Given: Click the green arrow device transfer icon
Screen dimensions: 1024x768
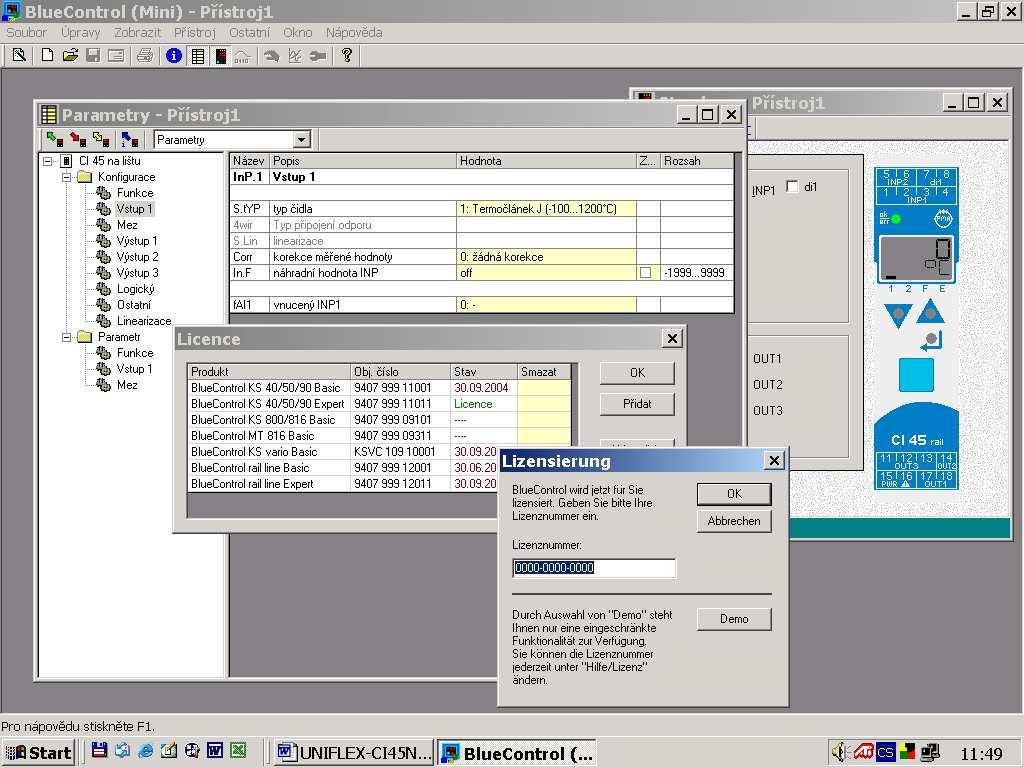Looking at the screenshot, I should click(x=55, y=139).
